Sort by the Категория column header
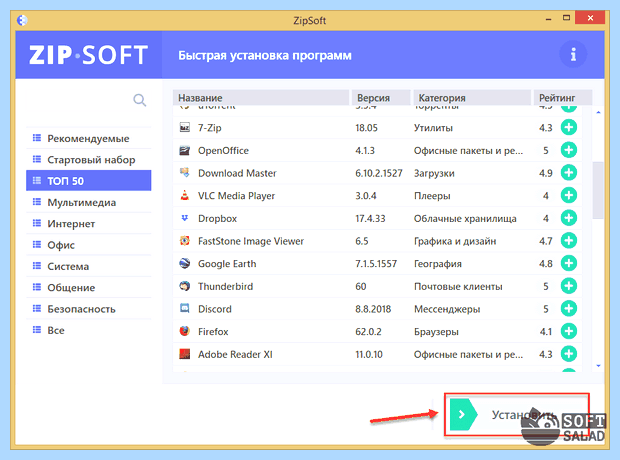 tap(472, 98)
